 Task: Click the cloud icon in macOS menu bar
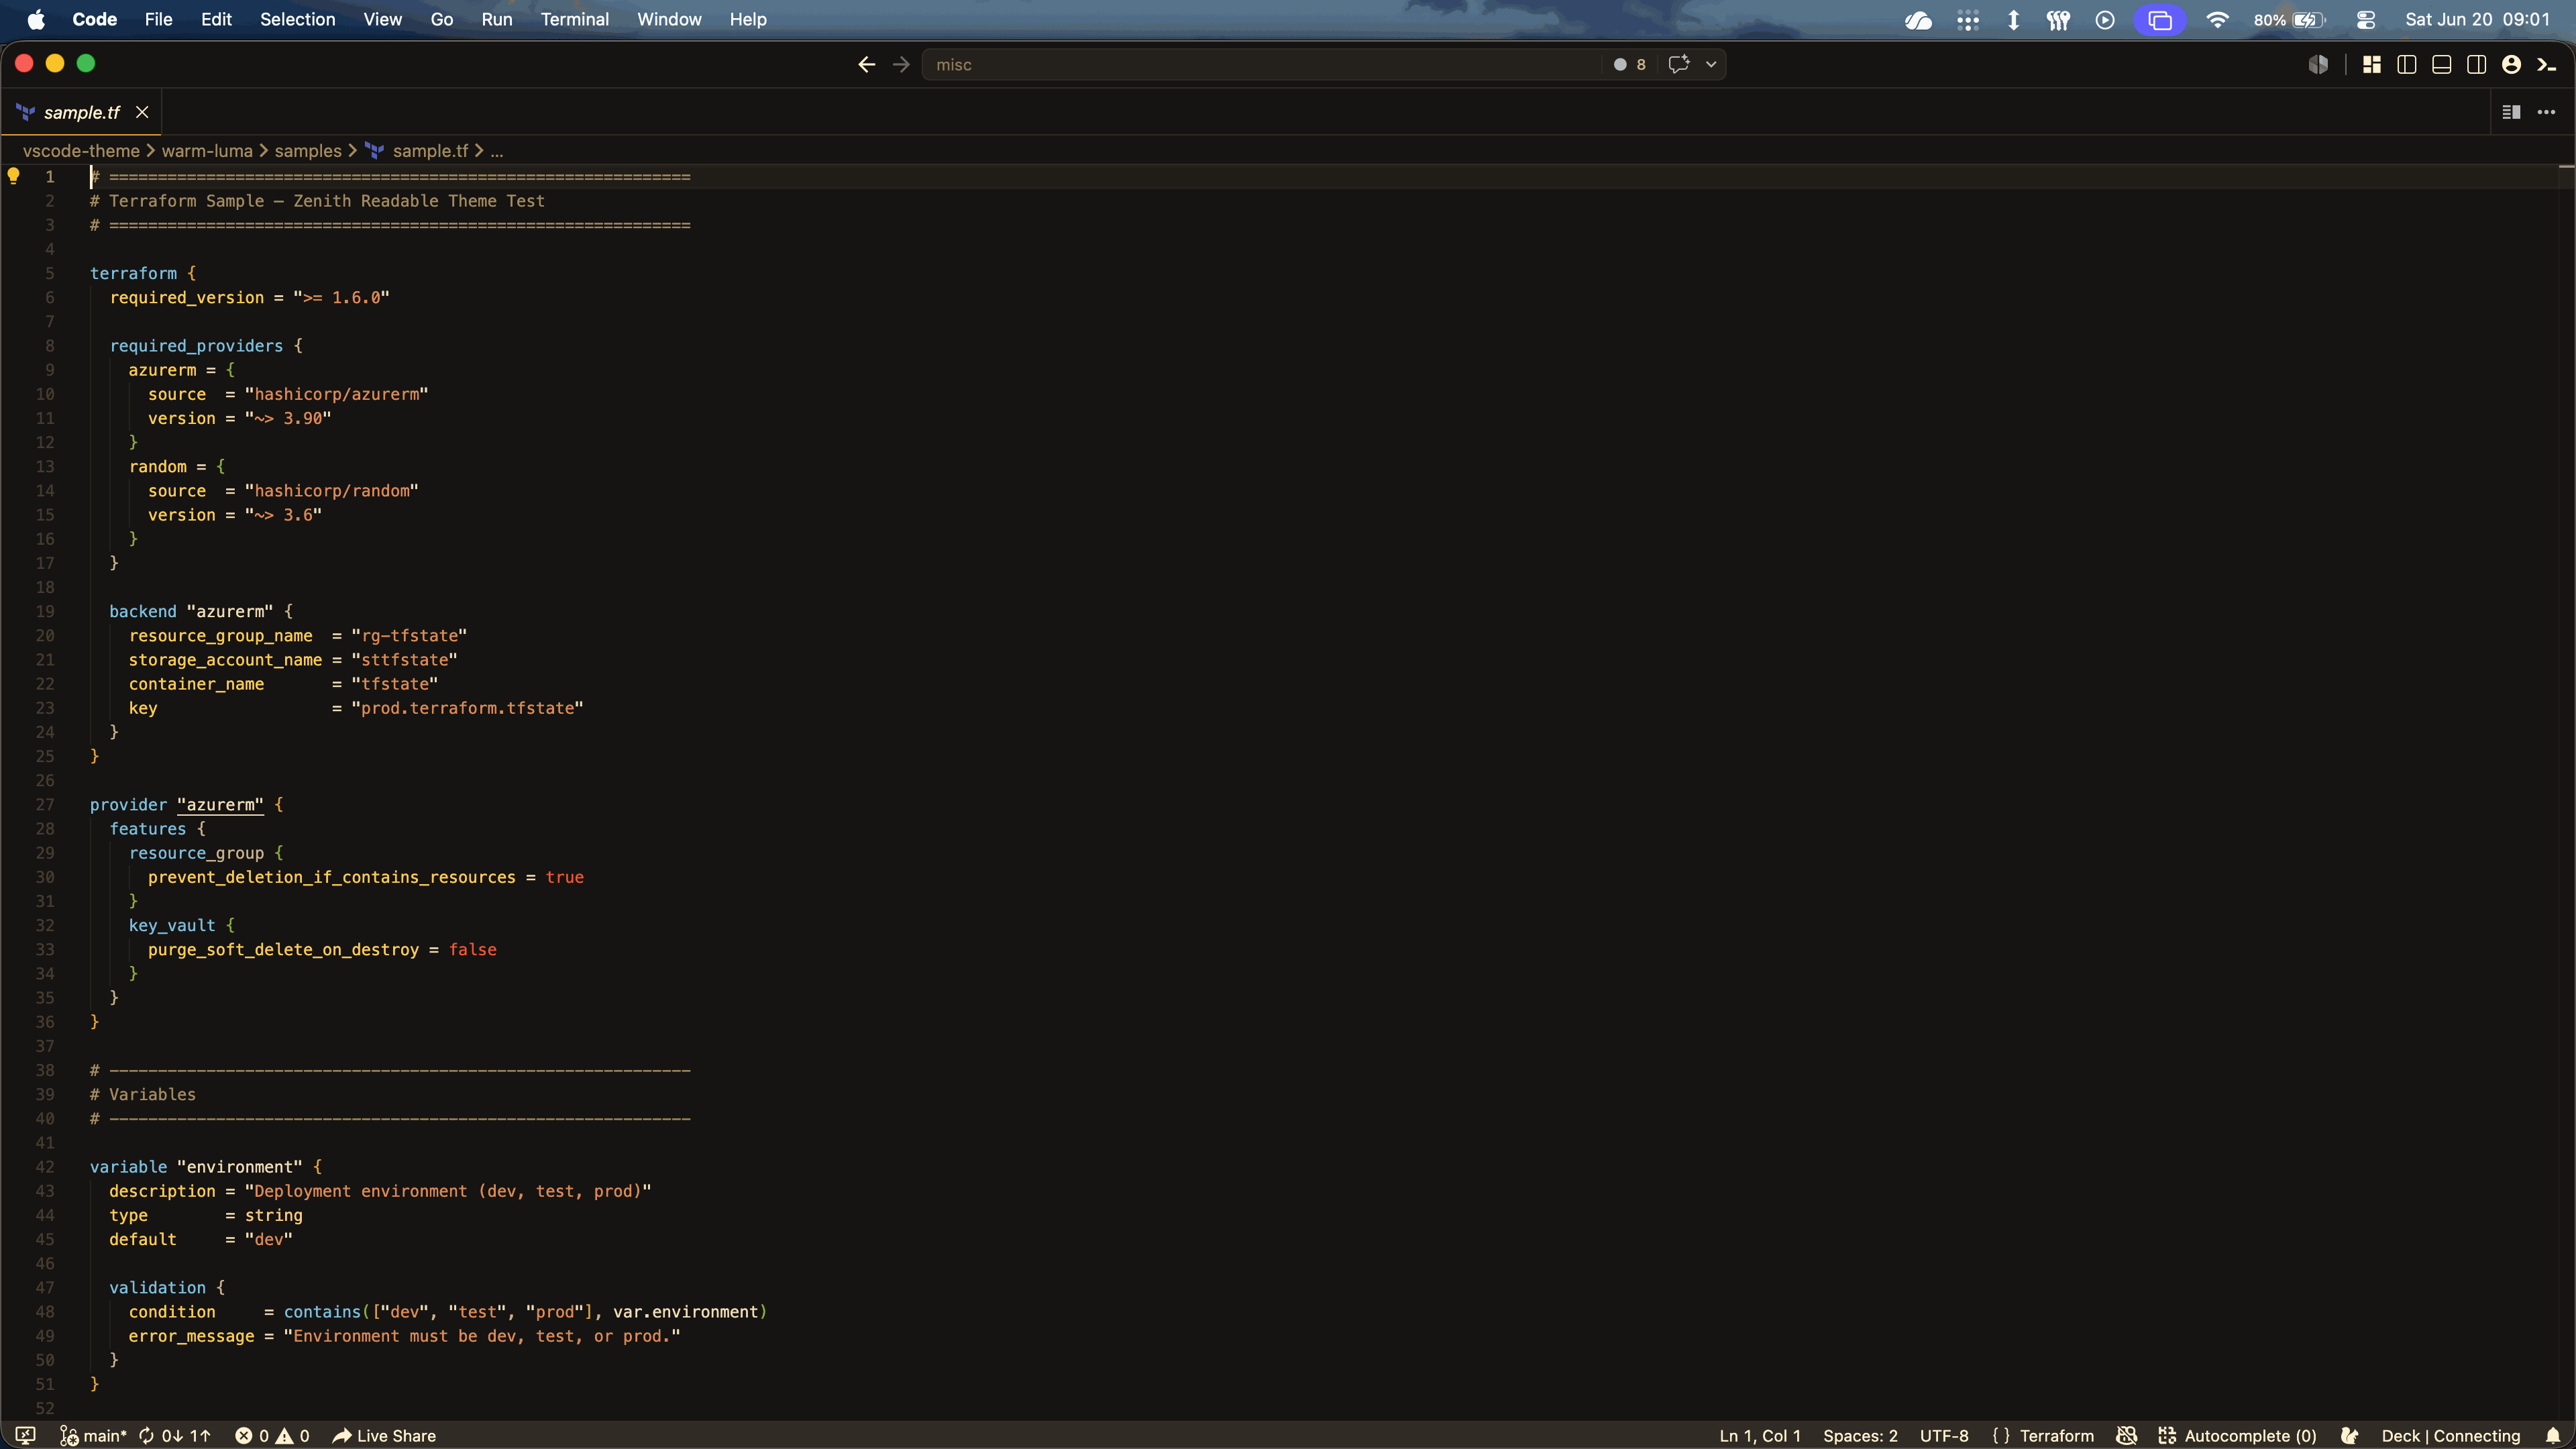tap(1918, 20)
